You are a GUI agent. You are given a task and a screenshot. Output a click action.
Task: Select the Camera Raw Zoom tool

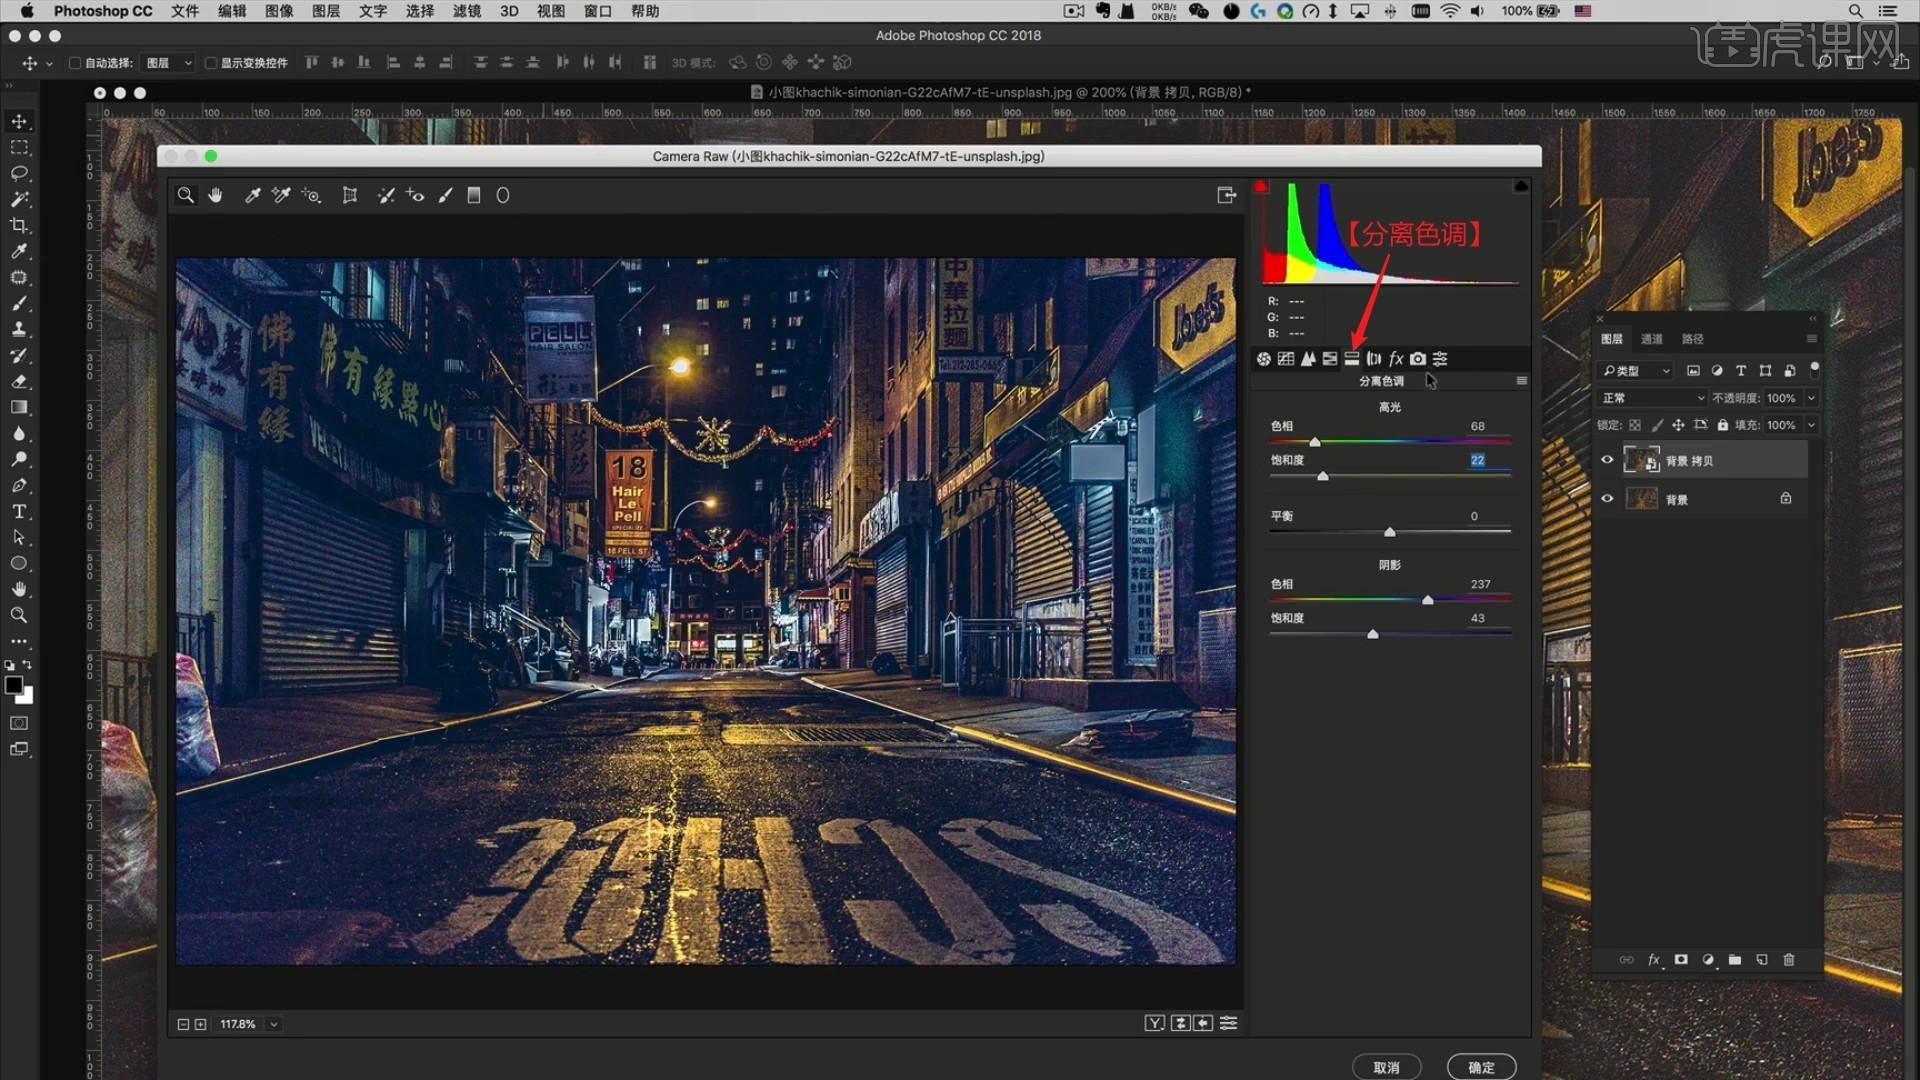[186, 195]
